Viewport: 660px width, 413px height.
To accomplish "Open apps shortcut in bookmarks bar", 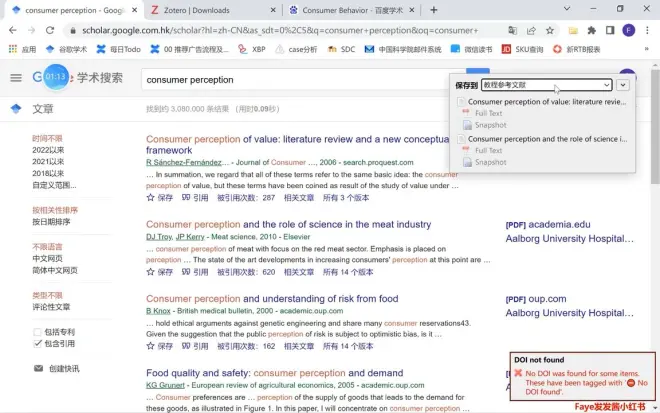I will tap(22, 49).
